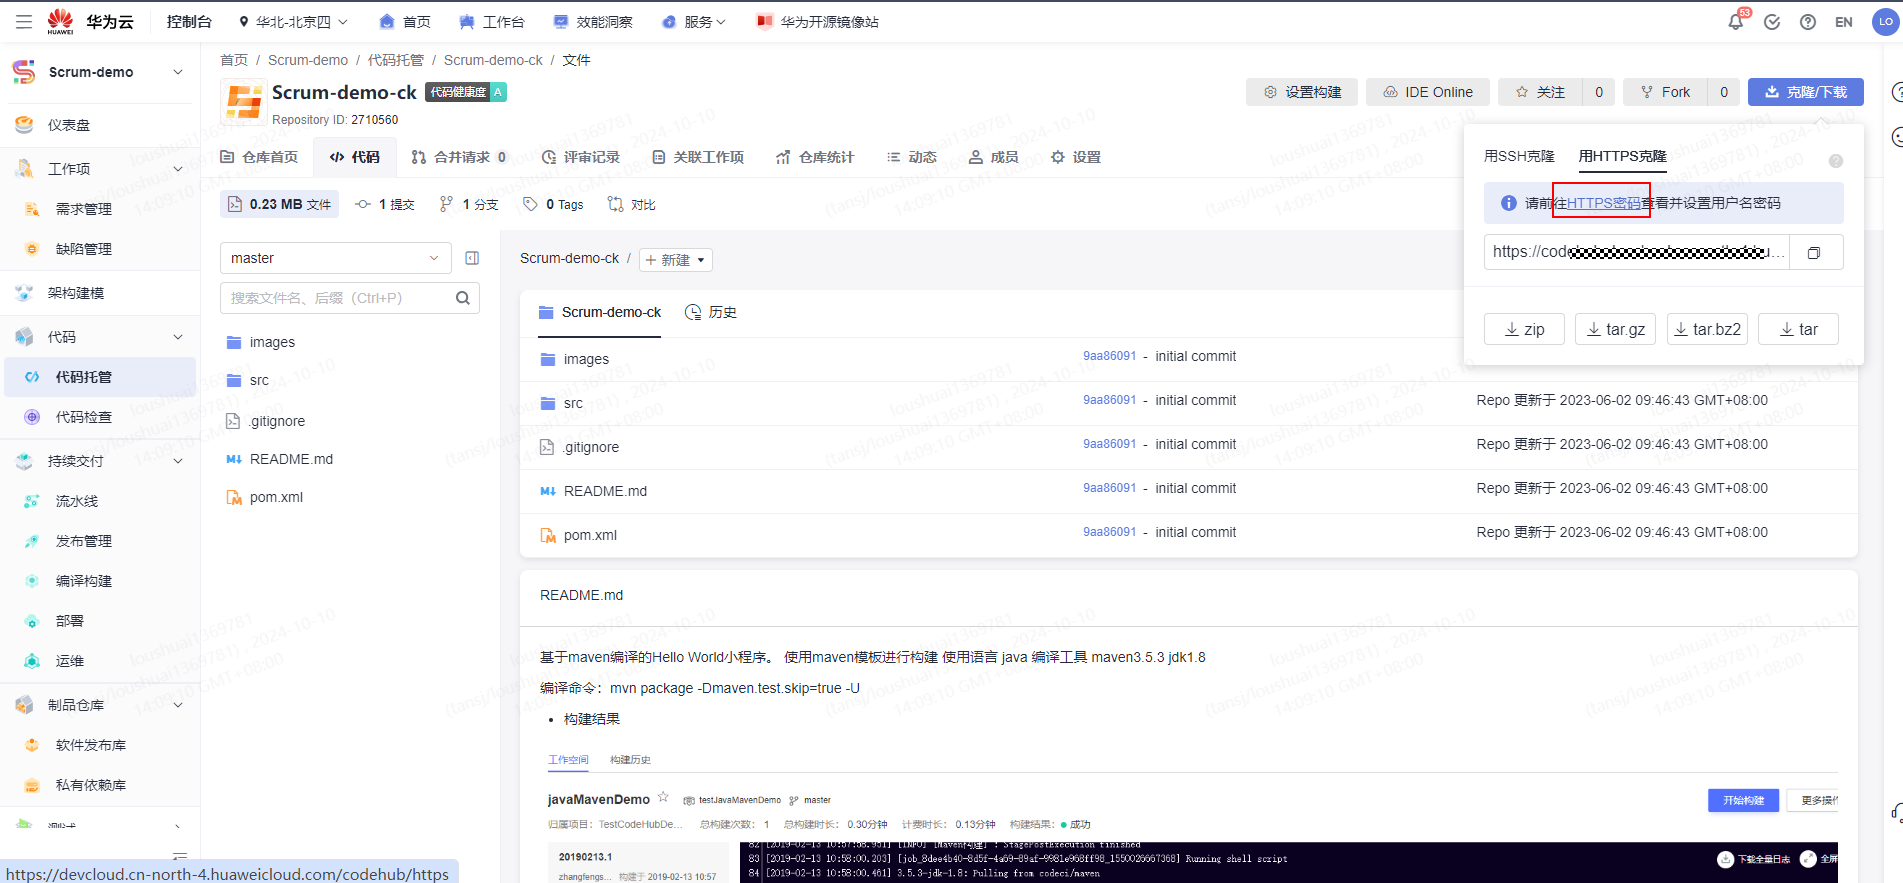The width and height of the screenshot is (1903, 883).
Task: Open the hamburger menu at top left
Action: (x=24, y=21)
